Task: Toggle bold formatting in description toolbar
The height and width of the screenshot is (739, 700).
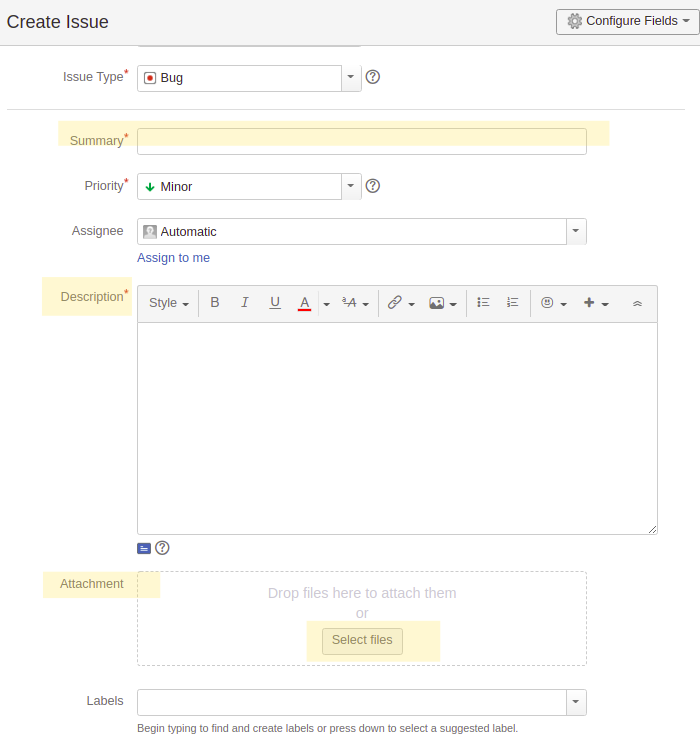Action: click(215, 303)
